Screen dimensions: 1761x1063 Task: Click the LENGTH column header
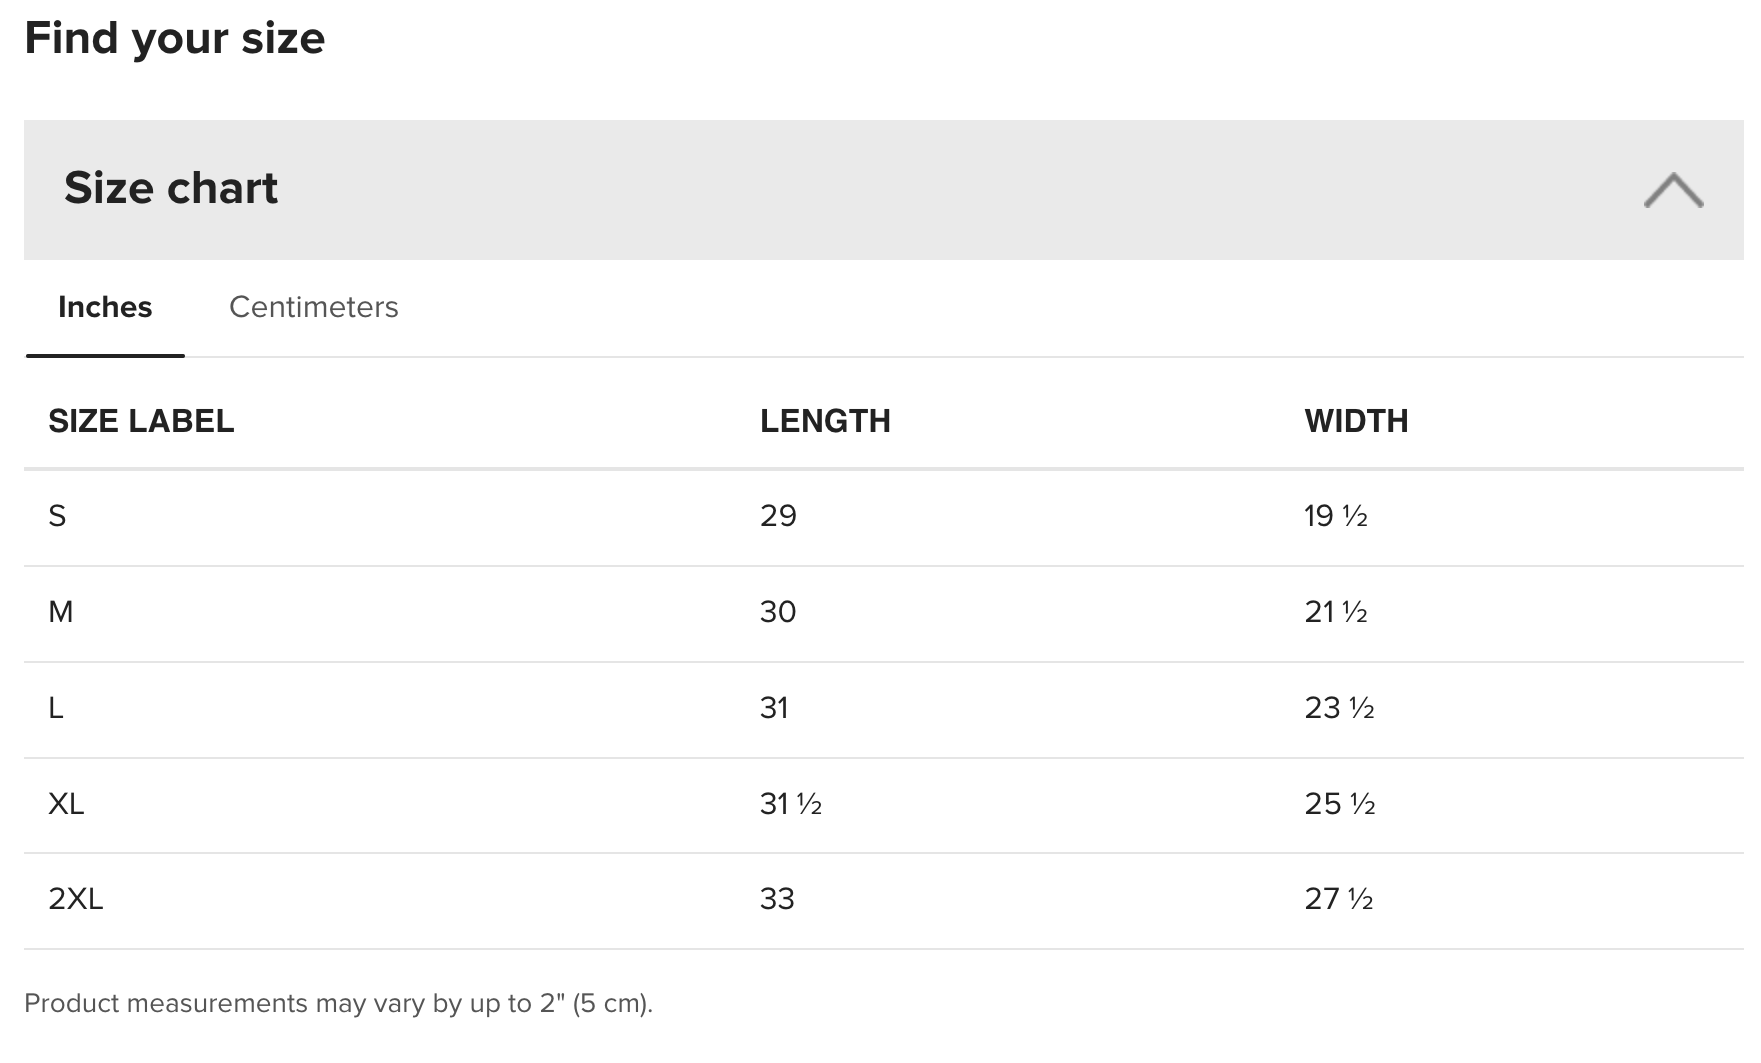(825, 421)
